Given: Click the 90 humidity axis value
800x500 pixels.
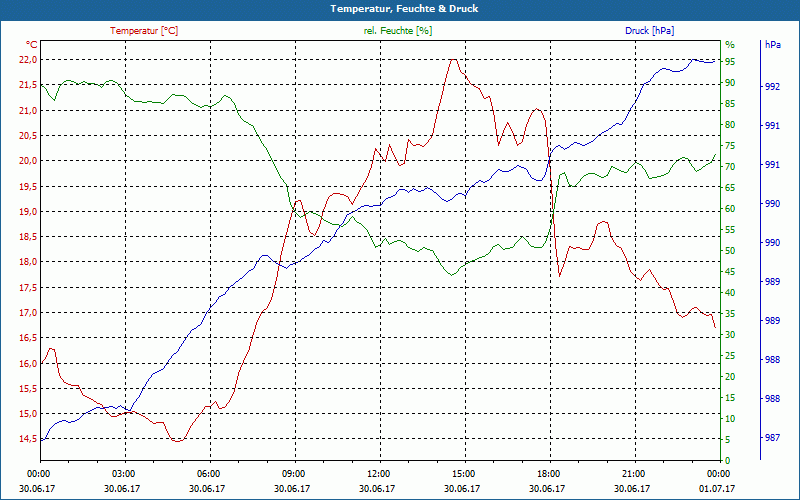Looking at the screenshot, I should click(730, 83).
